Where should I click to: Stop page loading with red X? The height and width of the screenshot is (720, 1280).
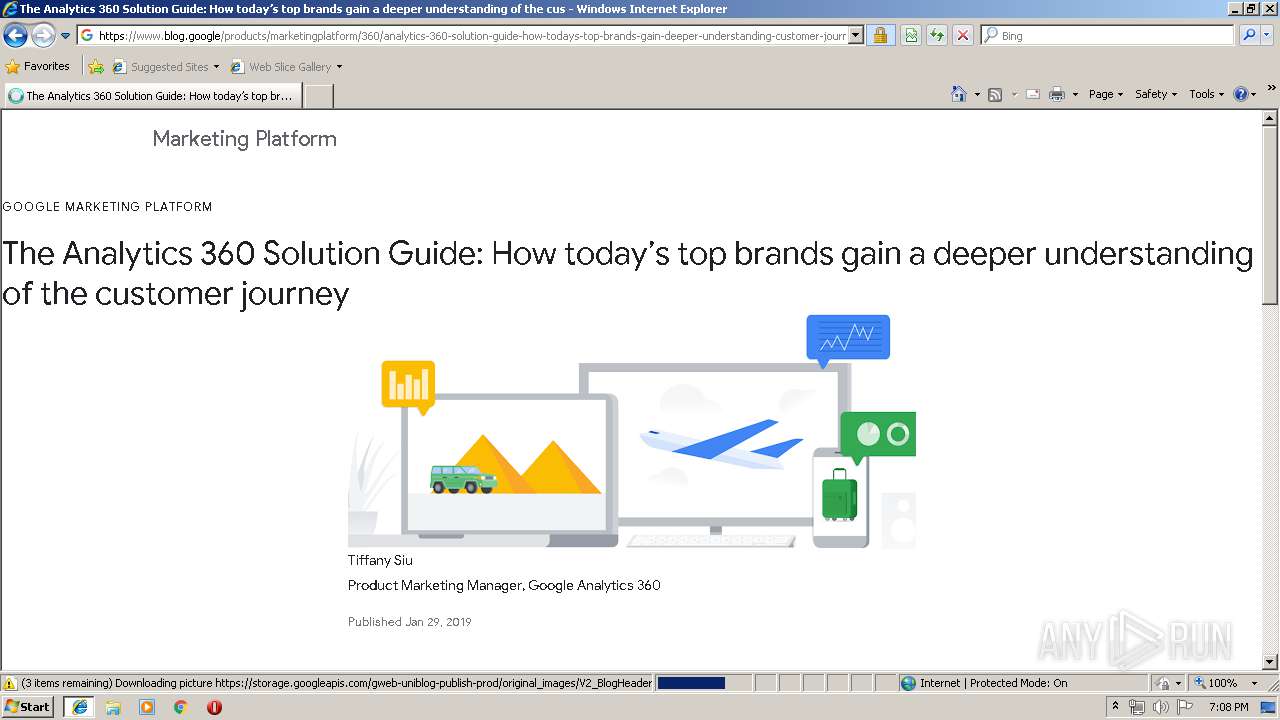click(963, 36)
